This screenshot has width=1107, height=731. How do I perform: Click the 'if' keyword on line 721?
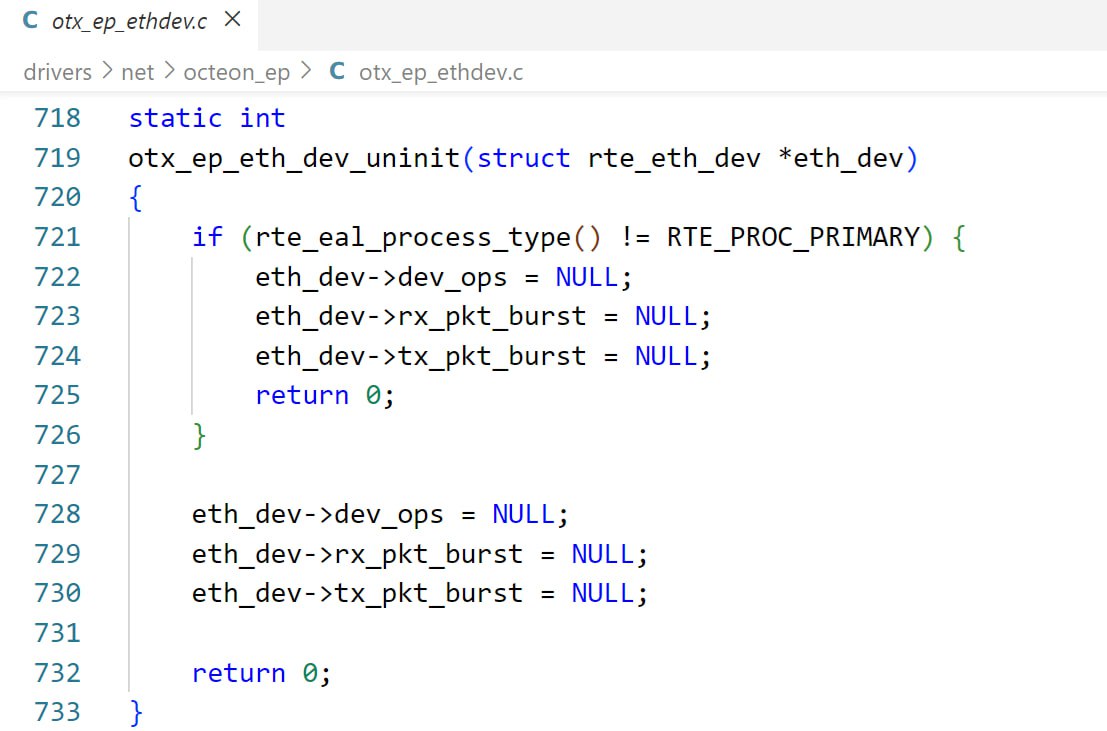tap(208, 237)
